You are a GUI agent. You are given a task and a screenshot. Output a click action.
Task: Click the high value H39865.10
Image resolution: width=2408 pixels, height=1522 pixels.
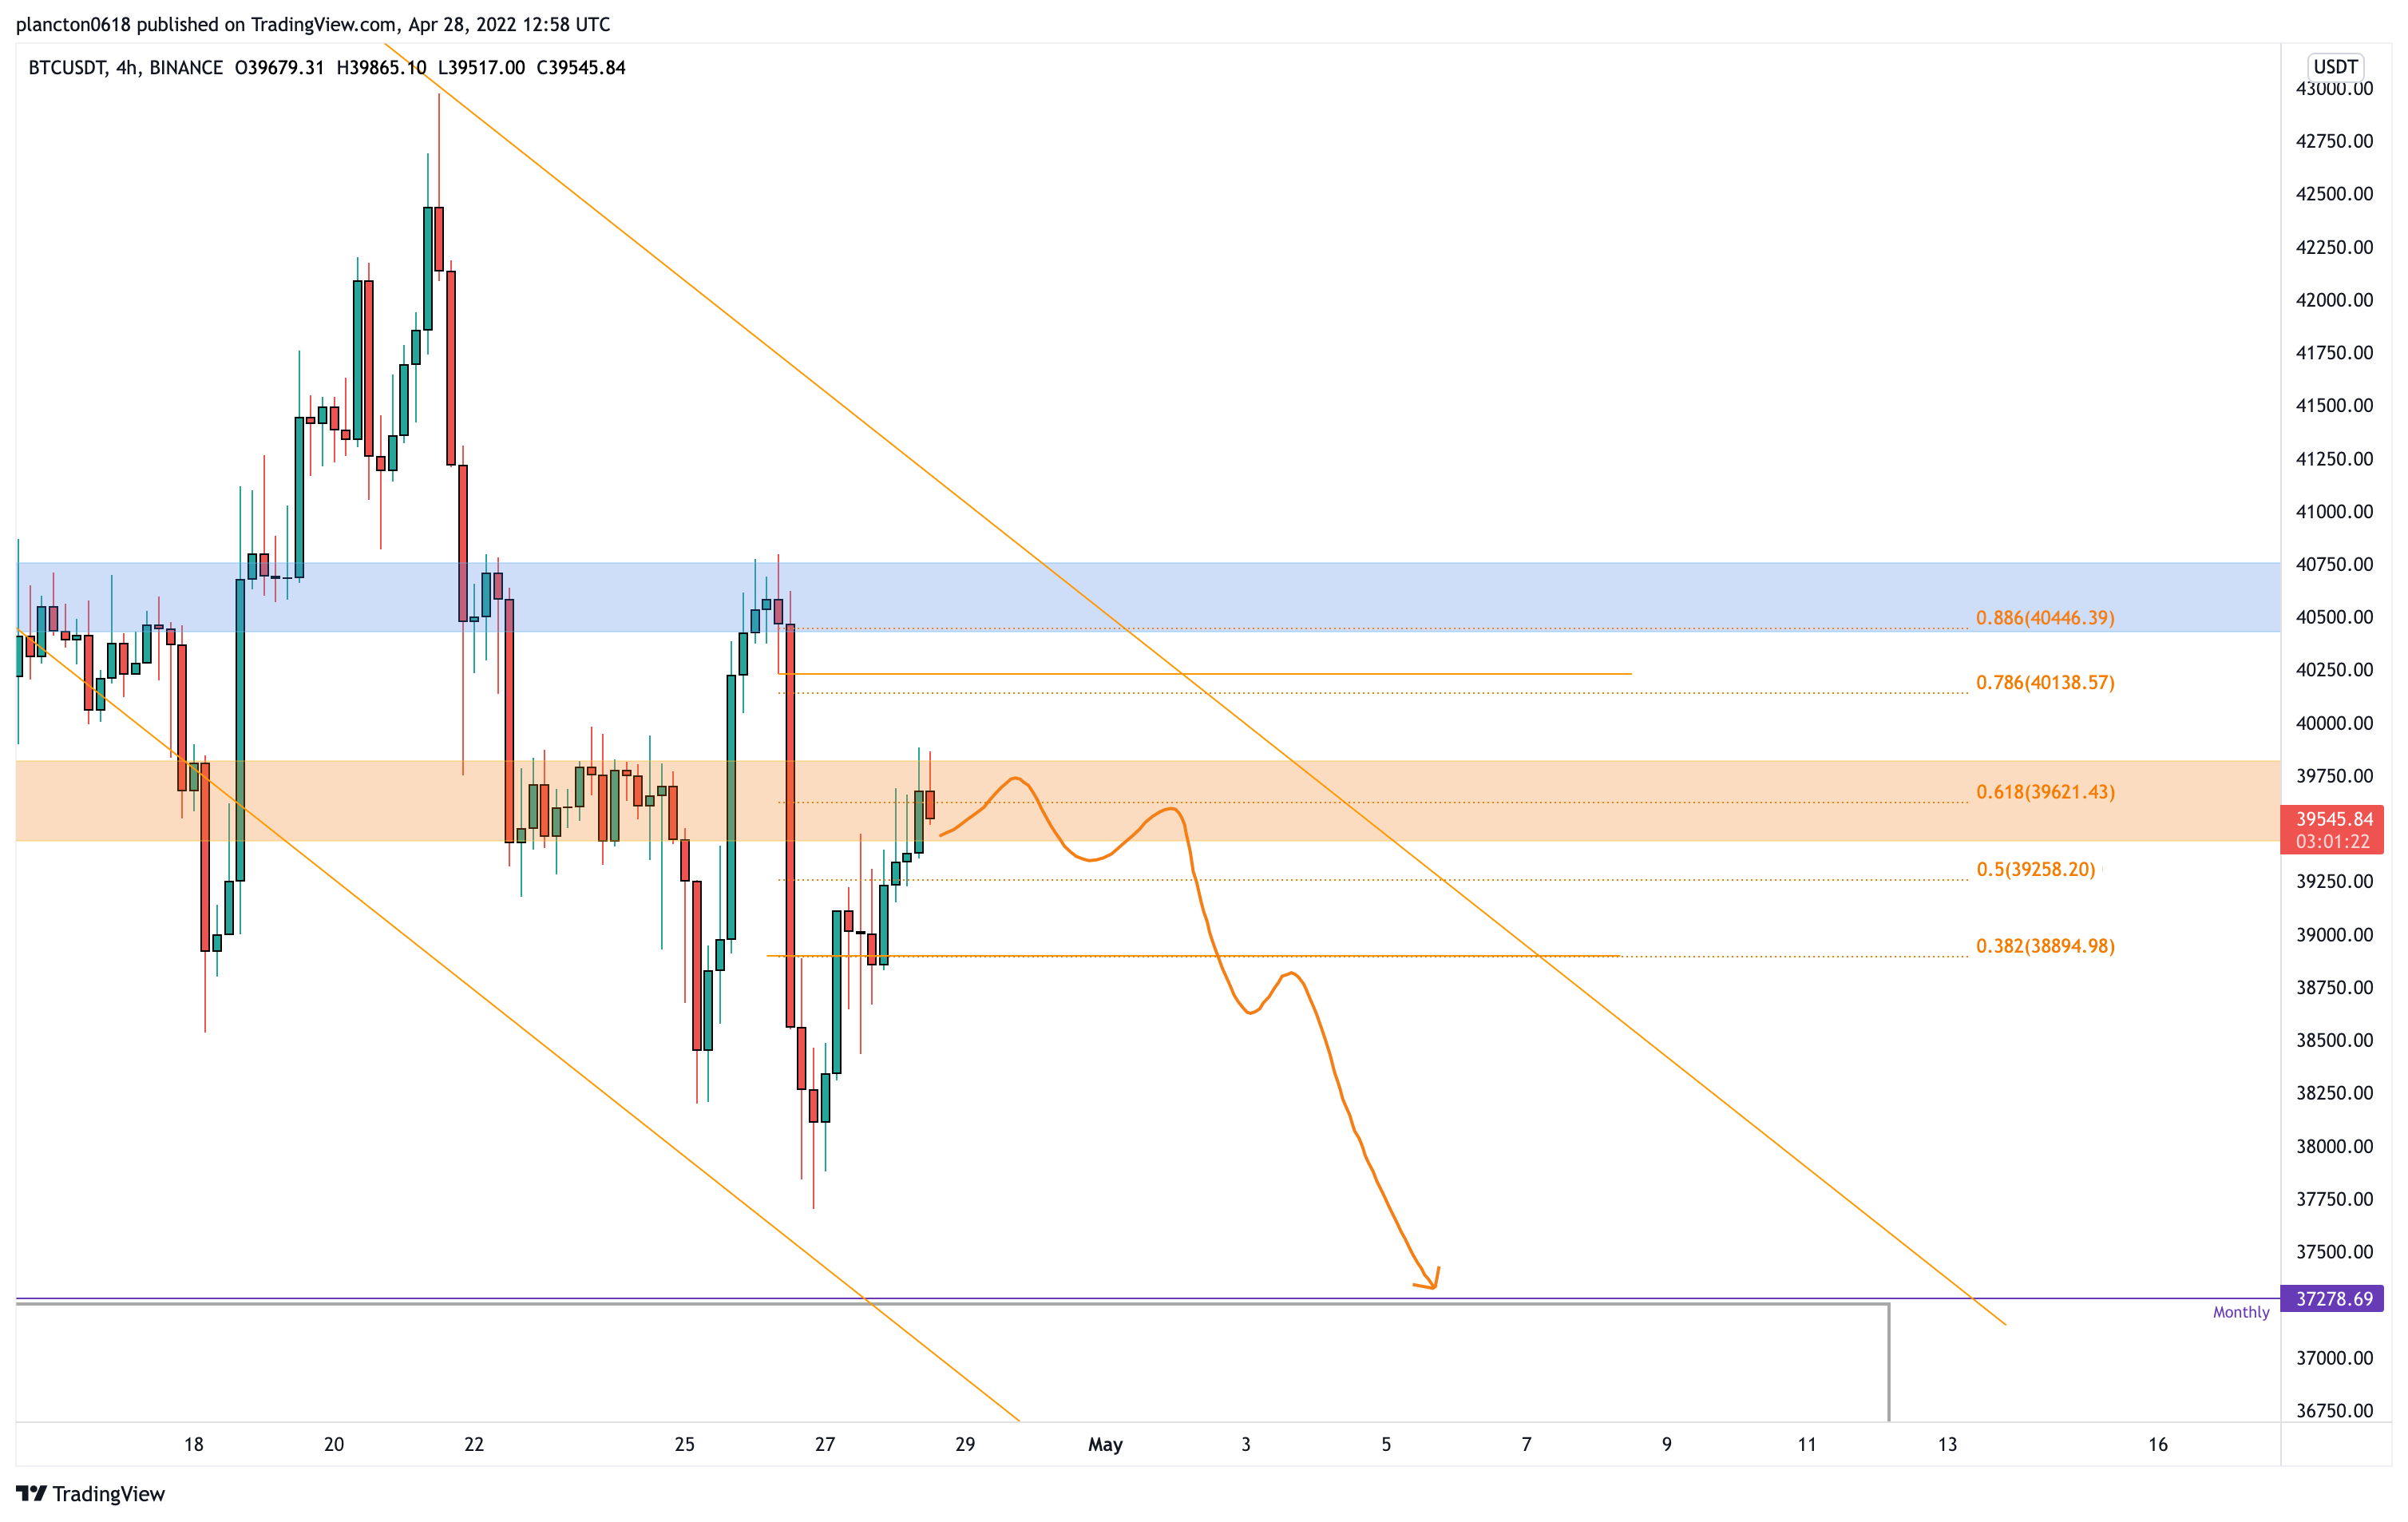(x=381, y=68)
